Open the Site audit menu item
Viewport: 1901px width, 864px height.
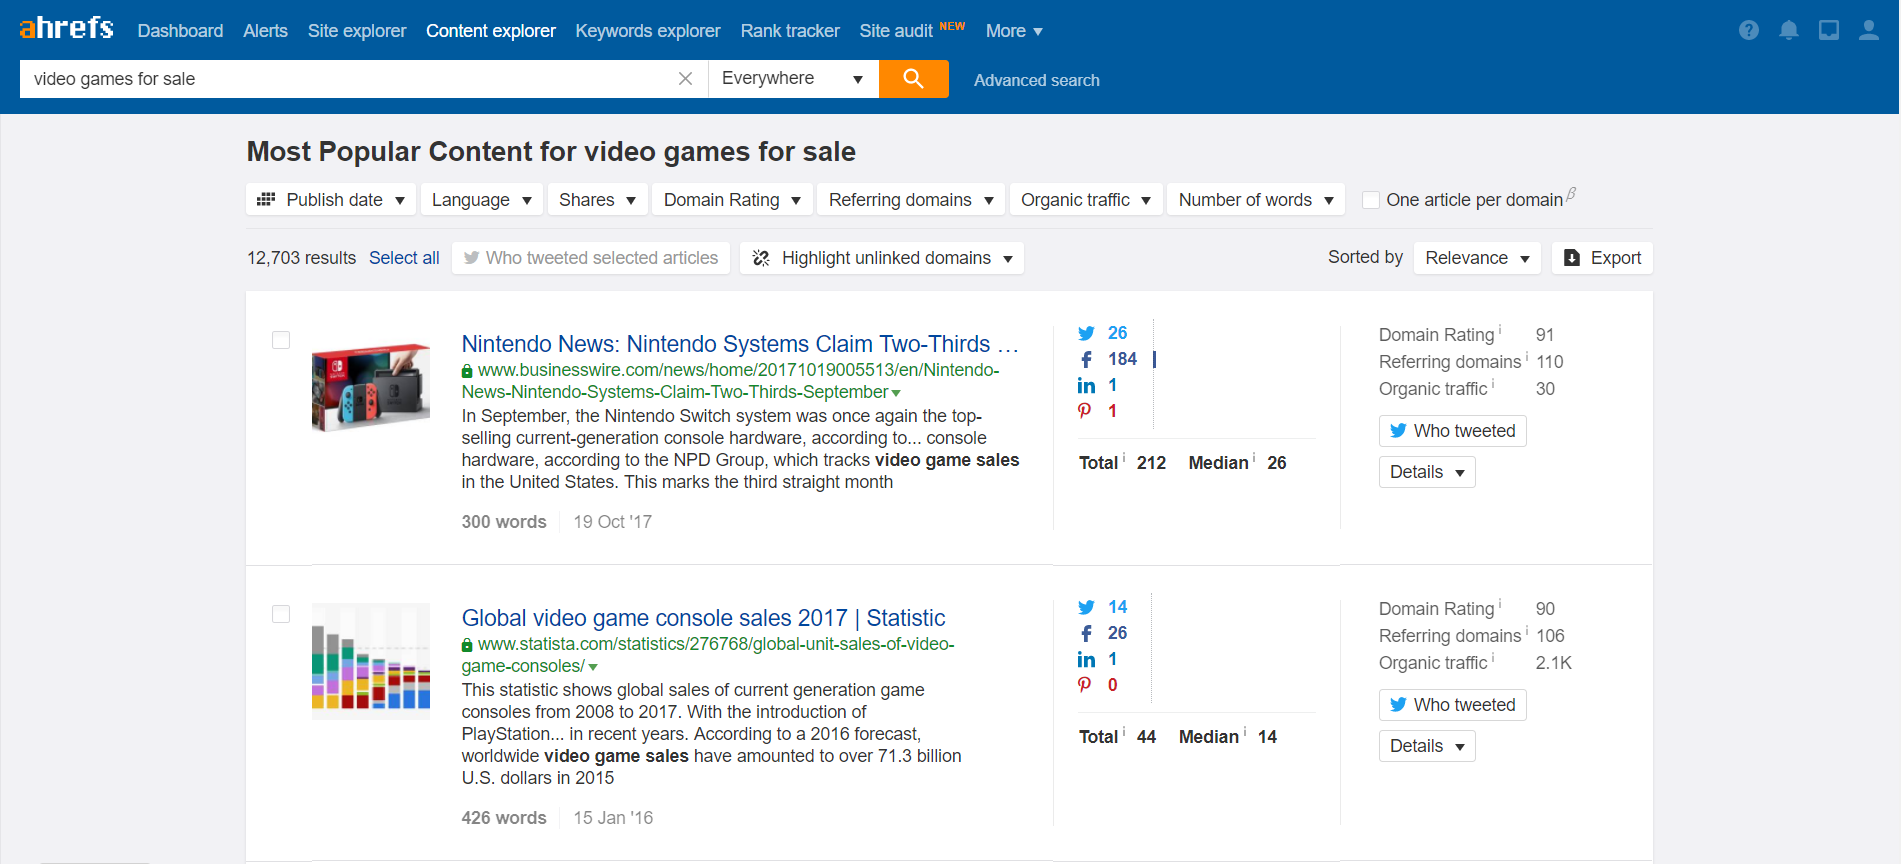(896, 31)
